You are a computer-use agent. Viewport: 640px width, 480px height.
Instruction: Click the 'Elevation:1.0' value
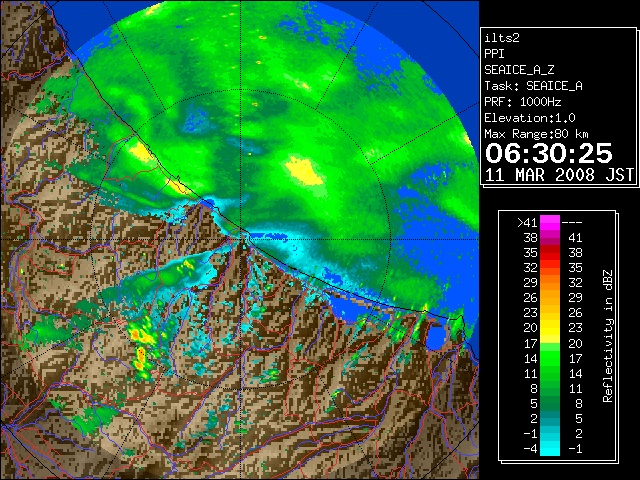pyautogui.click(x=529, y=118)
